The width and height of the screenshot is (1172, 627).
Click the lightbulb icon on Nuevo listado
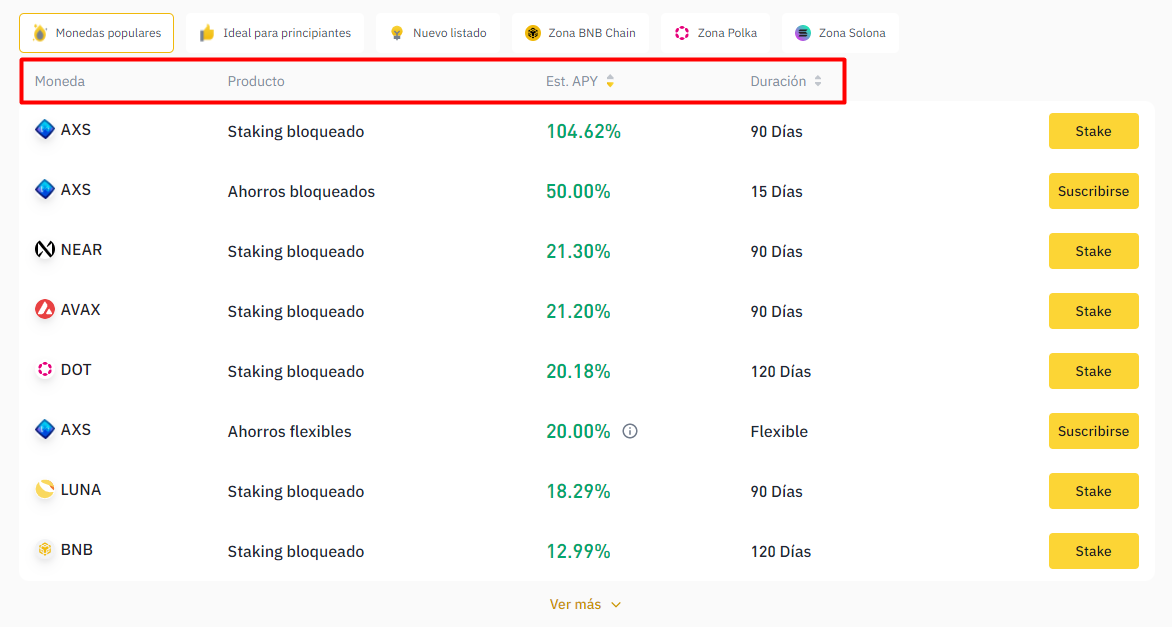click(397, 33)
